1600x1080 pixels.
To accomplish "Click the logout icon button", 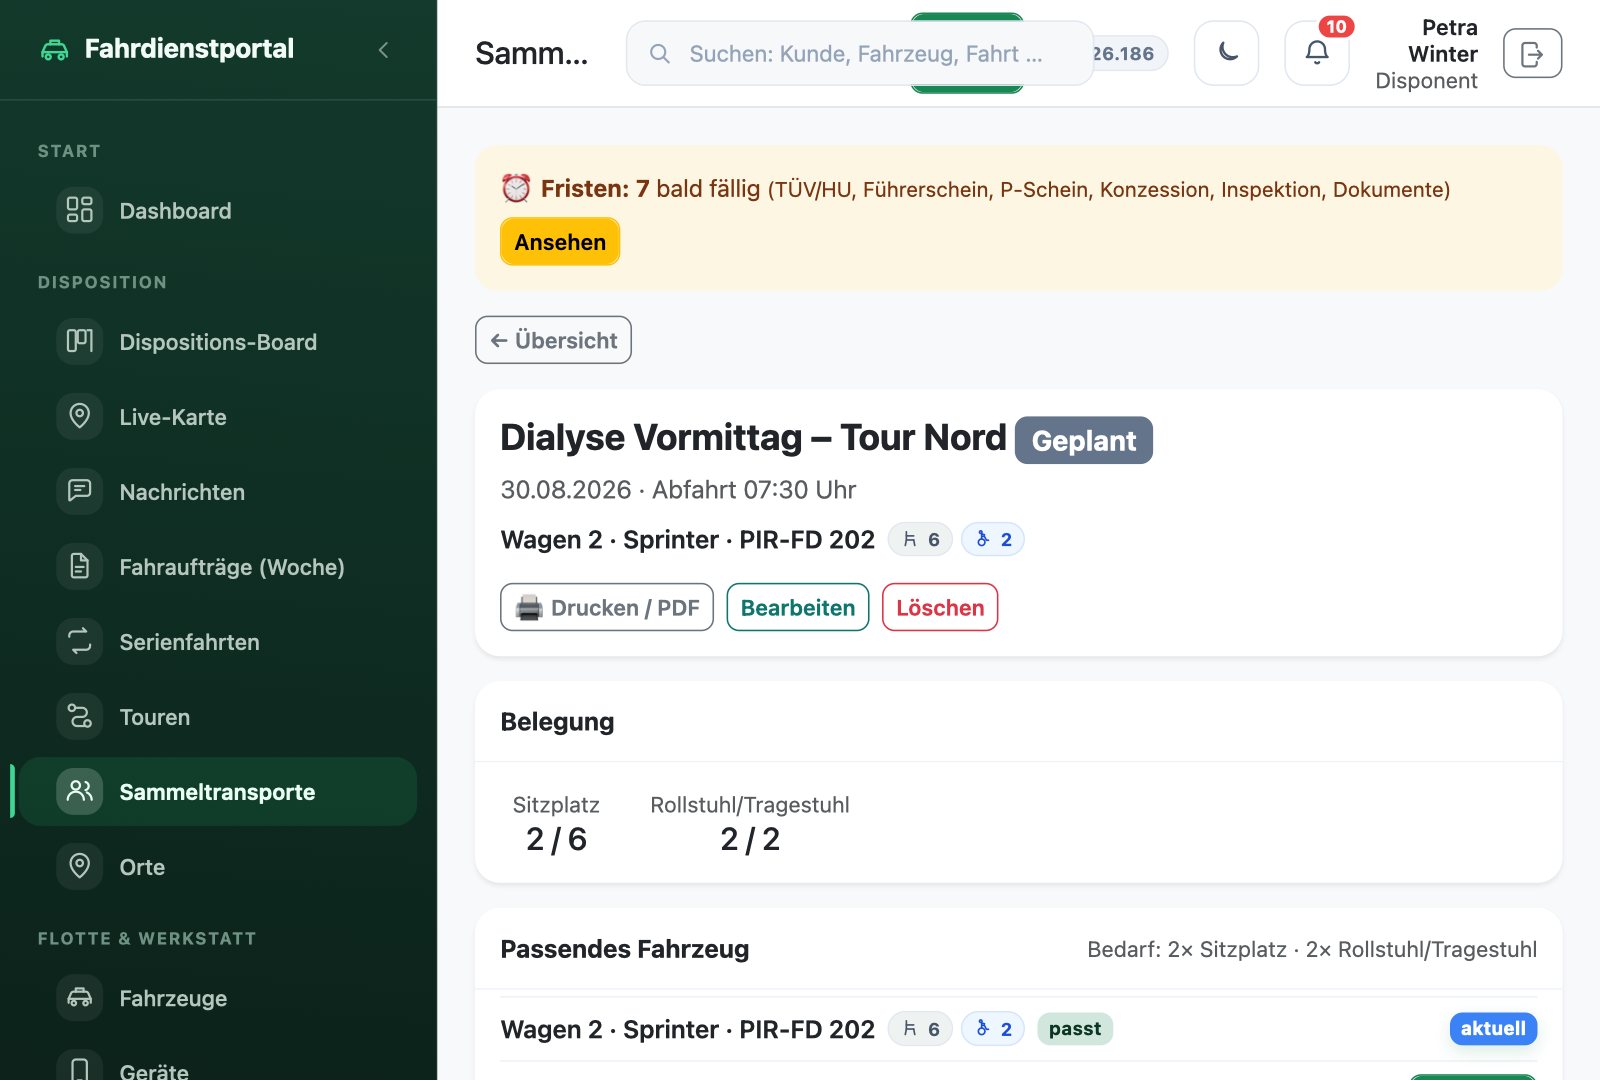I will point(1532,53).
